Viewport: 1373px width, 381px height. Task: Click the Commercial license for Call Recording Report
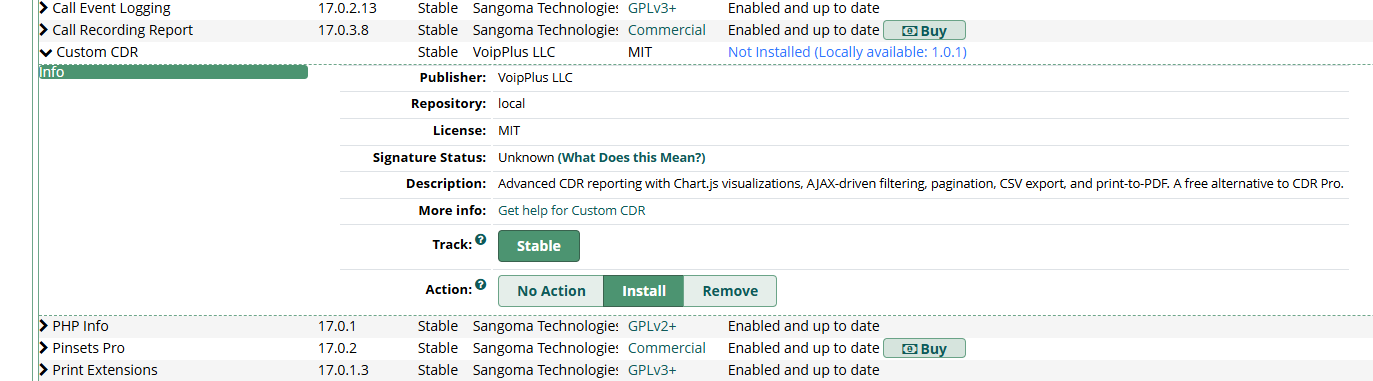[x=667, y=30]
